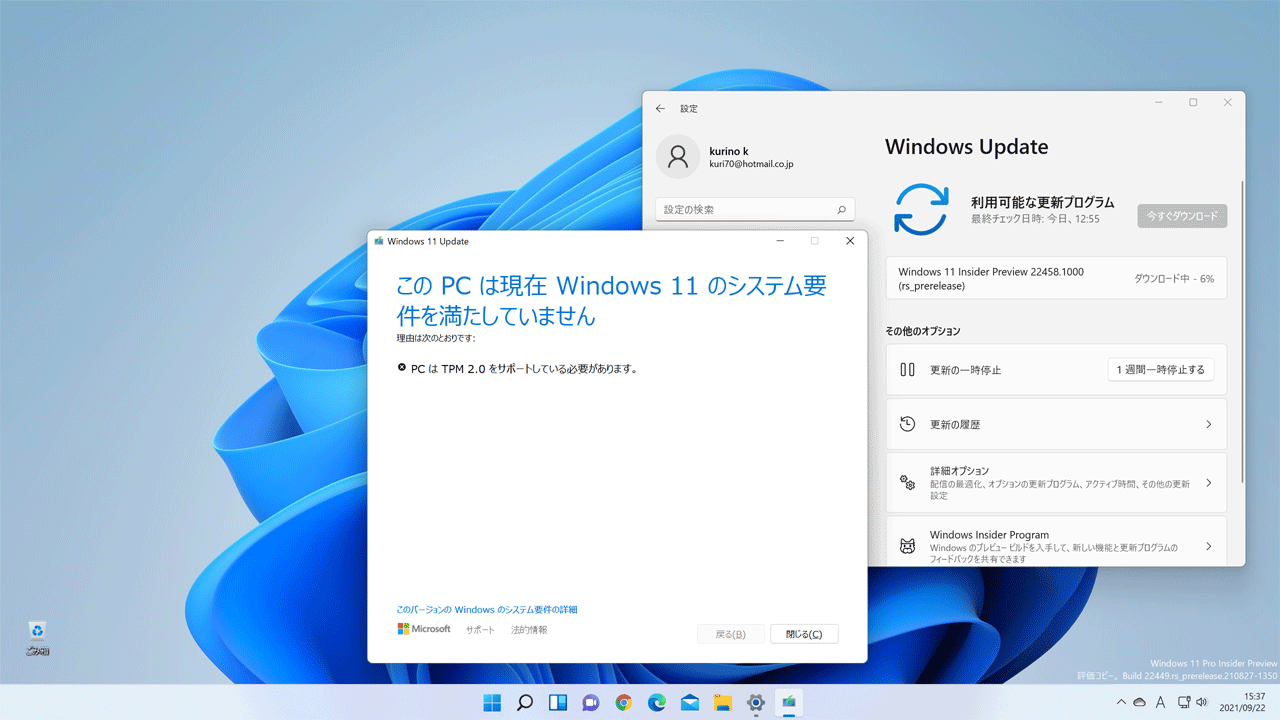This screenshot has width=1280, height=720.
Task: Click Windows Update sync arrows icon
Action: coord(920,209)
